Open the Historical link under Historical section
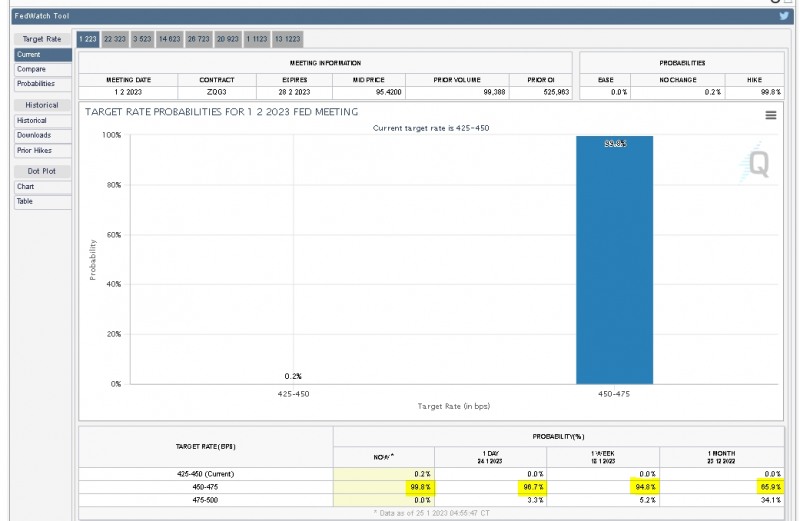This screenshot has width=800, height=521. click(43, 121)
